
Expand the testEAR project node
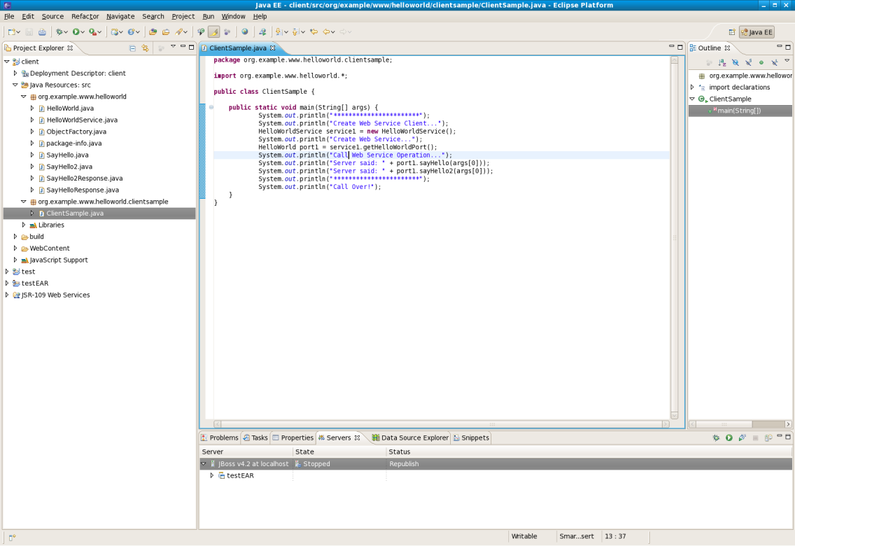(x=7, y=283)
